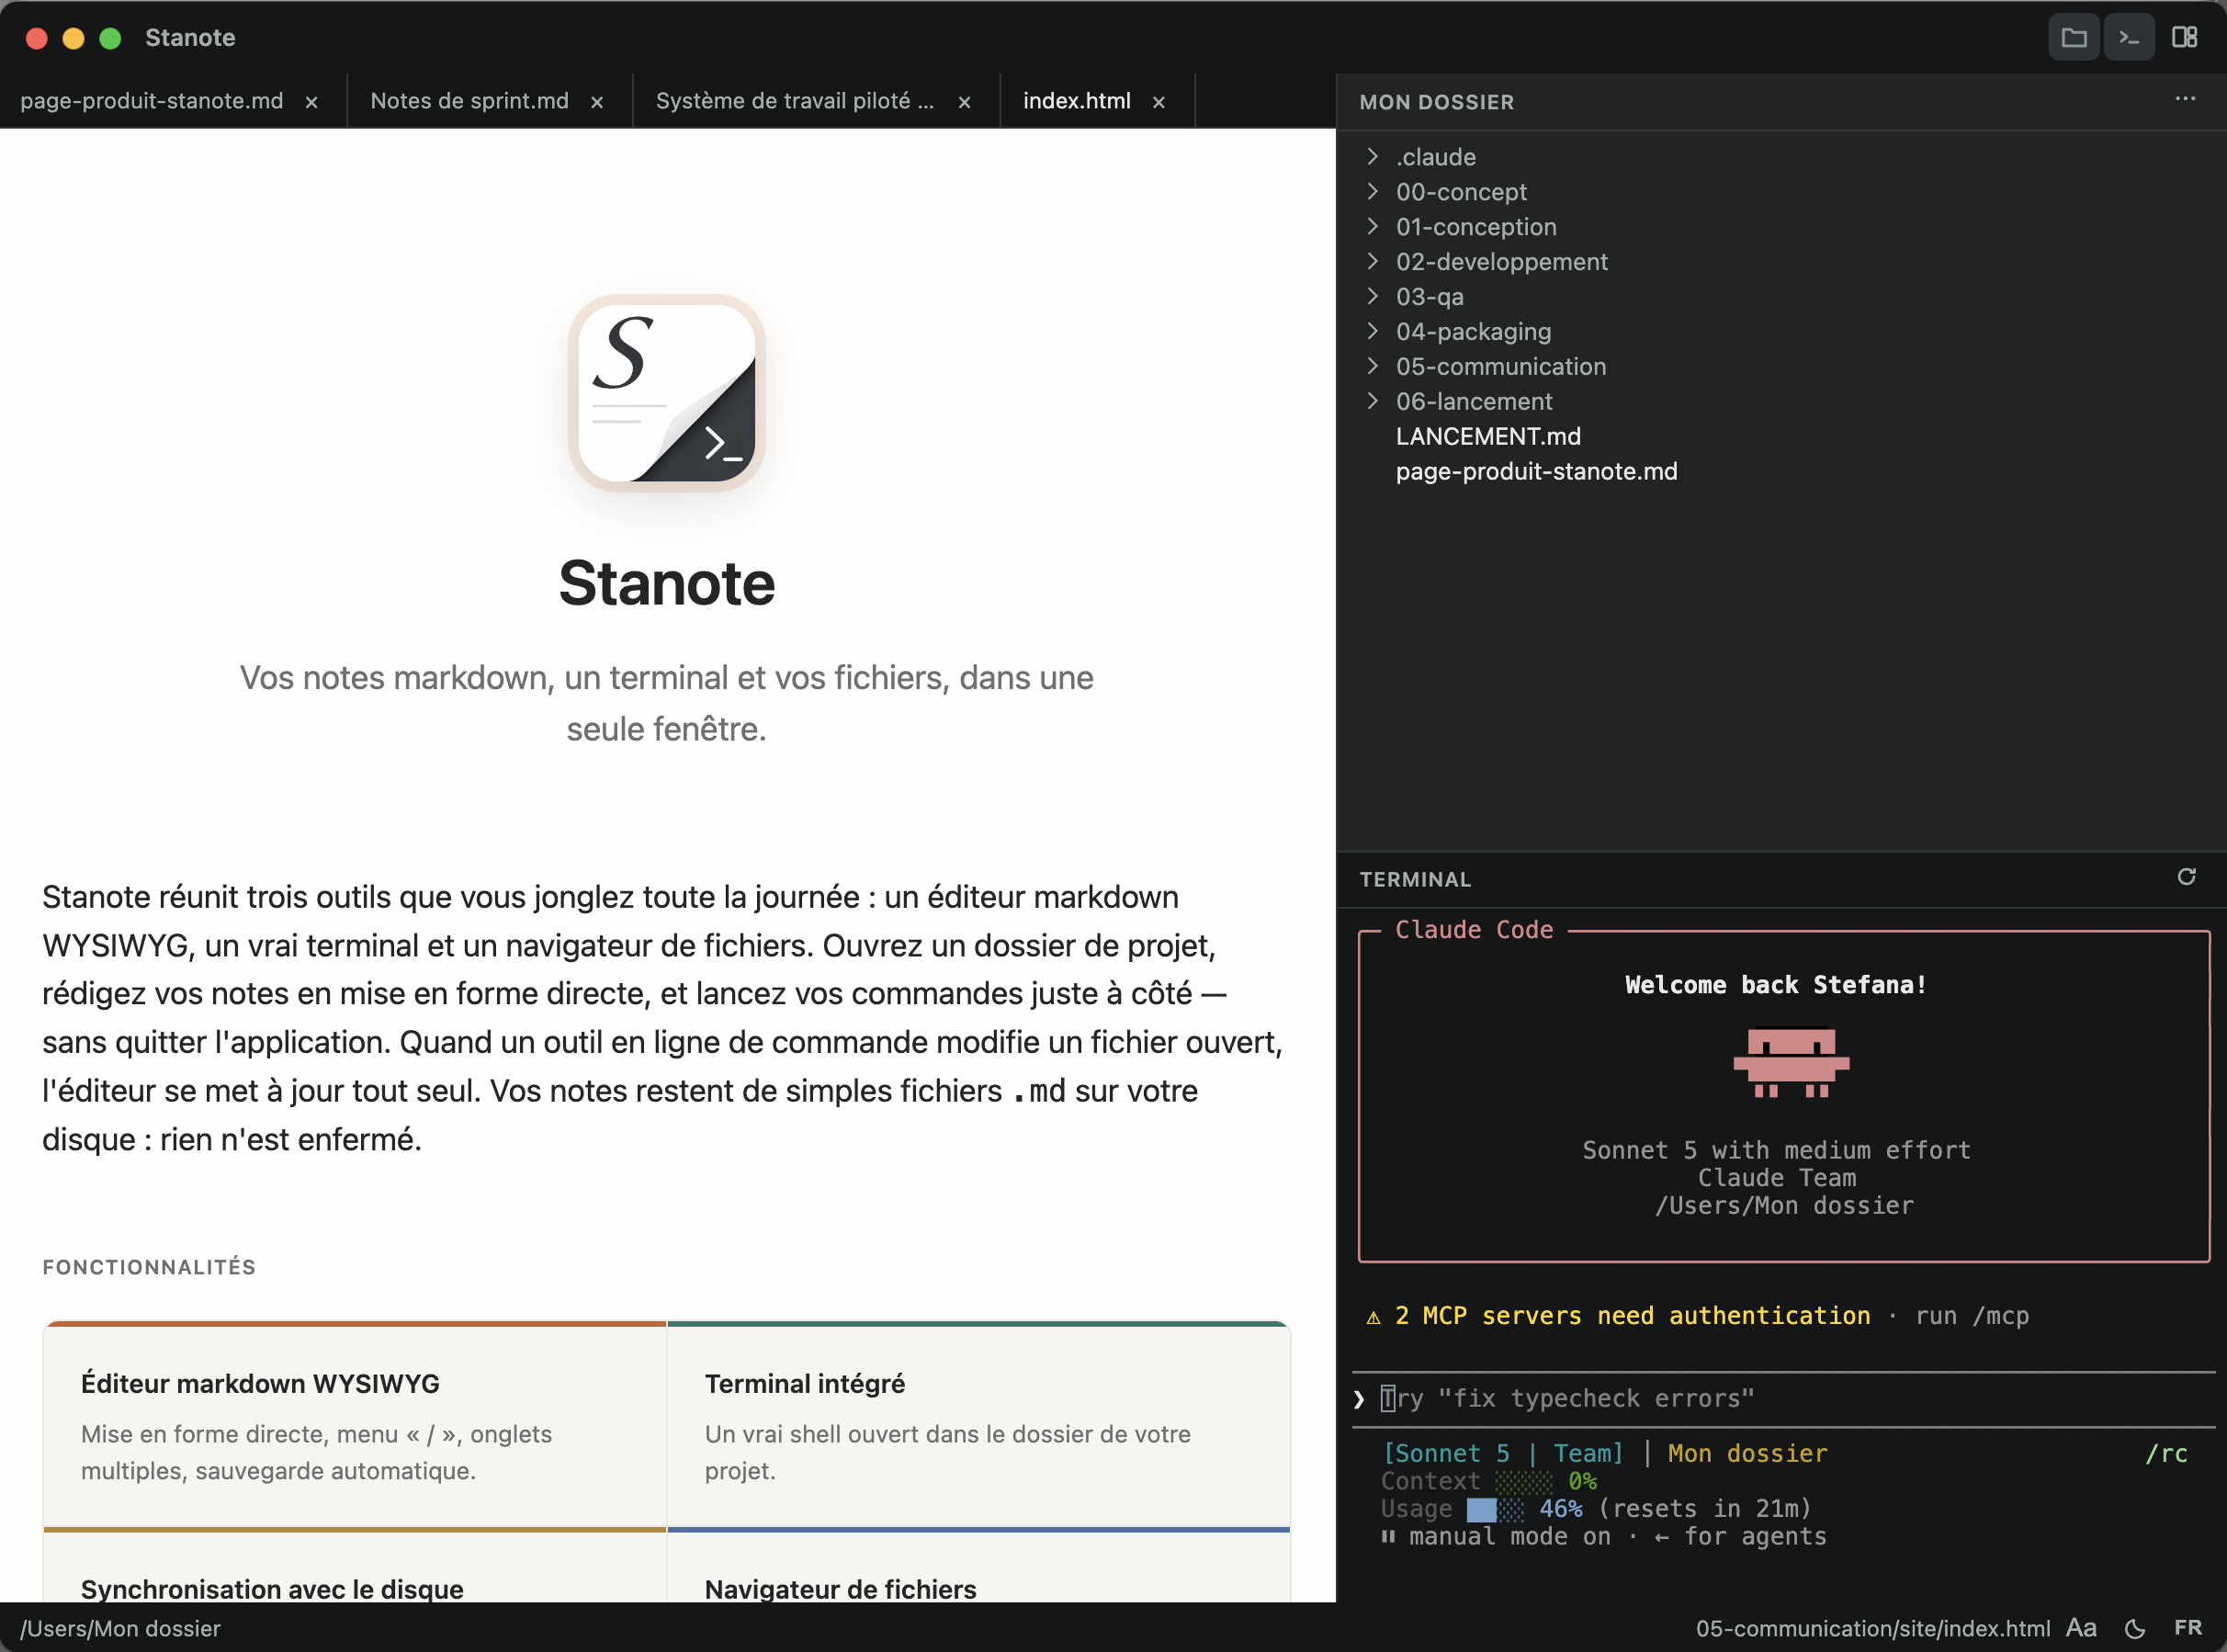Image resolution: width=2227 pixels, height=1652 pixels.
Task: Click the Navigateur de fichiers heading
Action: pyautogui.click(x=840, y=1589)
